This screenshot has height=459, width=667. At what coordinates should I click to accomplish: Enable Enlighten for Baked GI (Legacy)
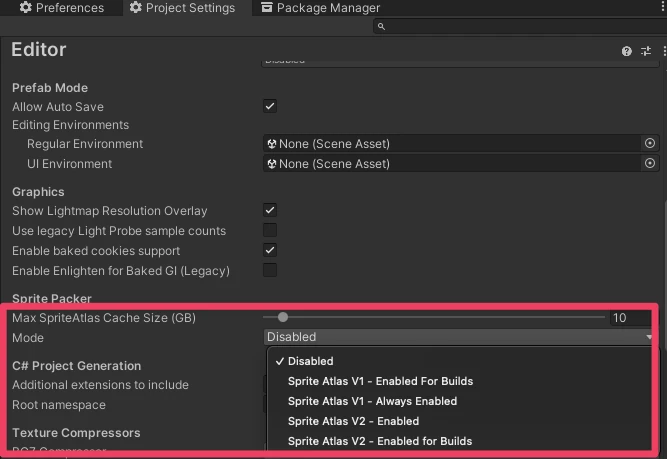tap(270, 270)
